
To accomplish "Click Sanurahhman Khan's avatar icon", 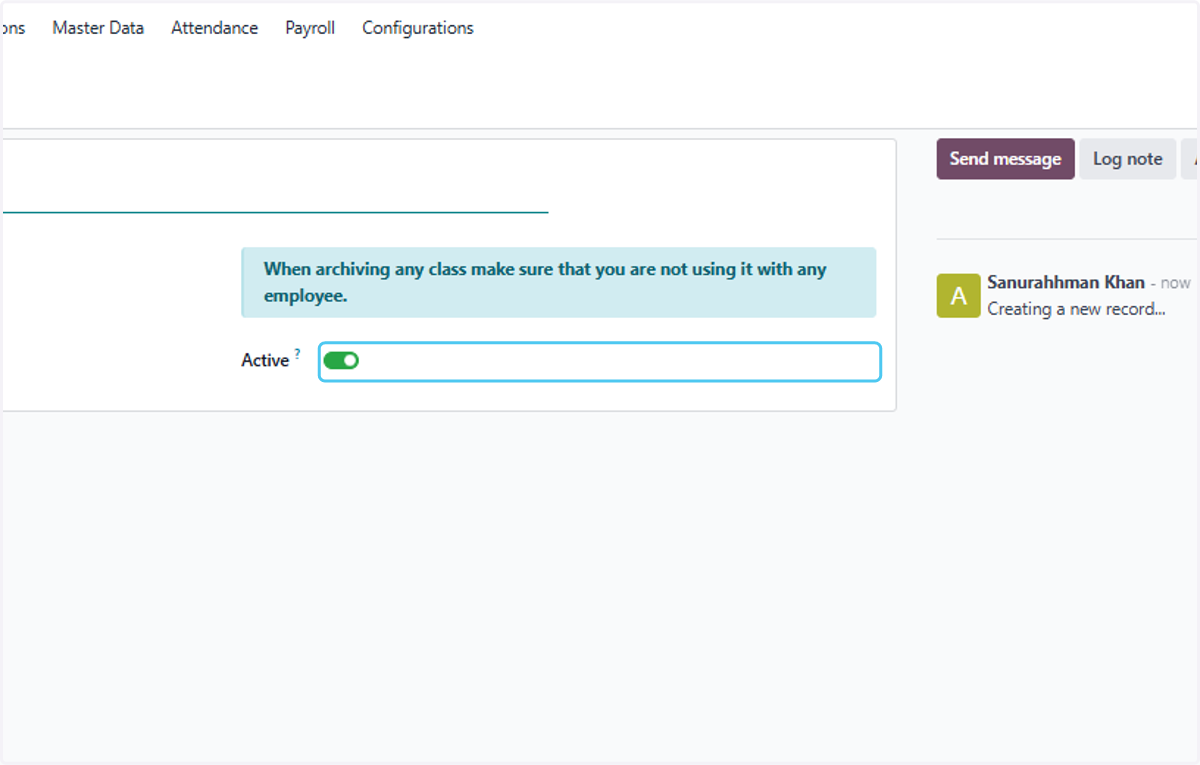I will point(958,296).
